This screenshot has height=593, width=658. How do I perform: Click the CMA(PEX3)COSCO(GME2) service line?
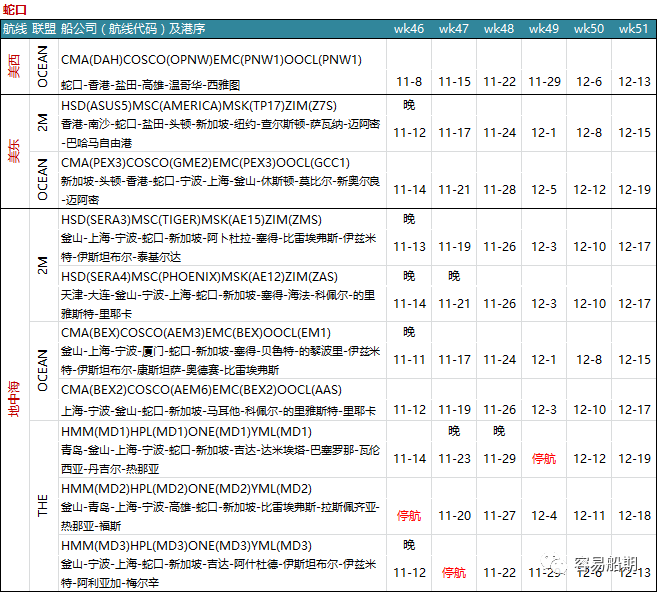point(205,163)
